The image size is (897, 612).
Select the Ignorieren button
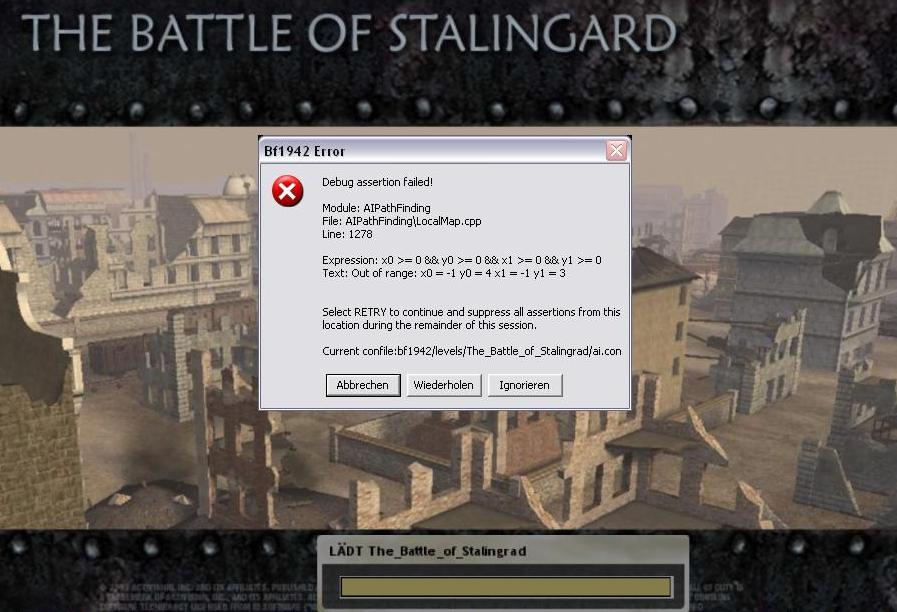[525, 385]
